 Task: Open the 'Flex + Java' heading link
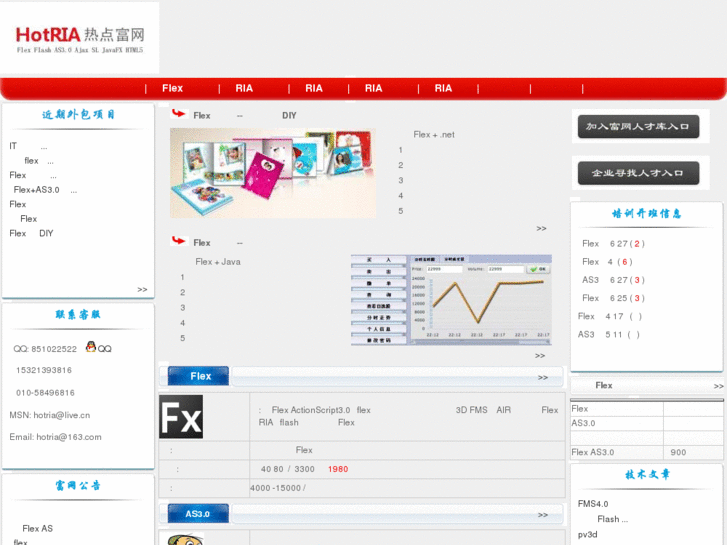point(218,262)
